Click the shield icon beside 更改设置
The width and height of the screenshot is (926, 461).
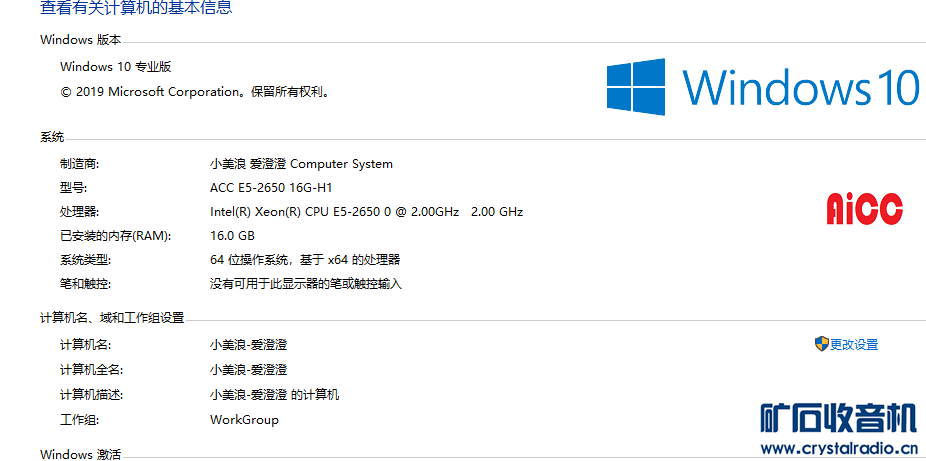[x=821, y=344]
